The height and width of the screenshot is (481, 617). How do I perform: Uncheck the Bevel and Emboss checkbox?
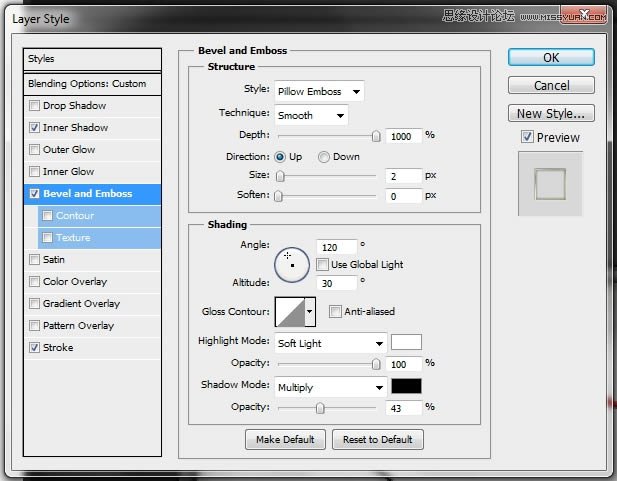[35, 194]
